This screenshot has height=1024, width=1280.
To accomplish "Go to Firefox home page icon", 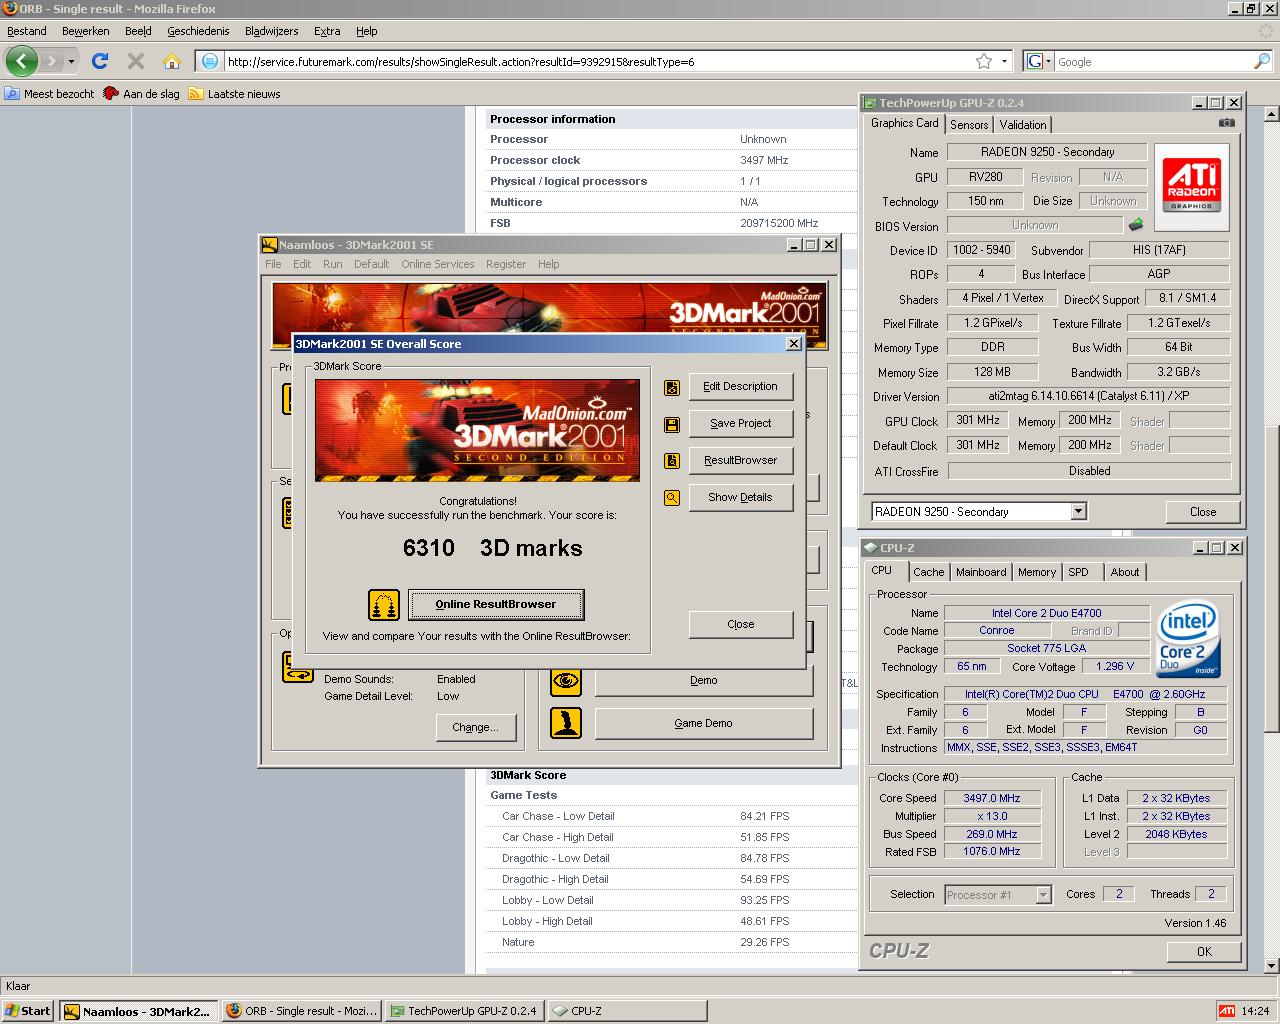I will click(172, 61).
